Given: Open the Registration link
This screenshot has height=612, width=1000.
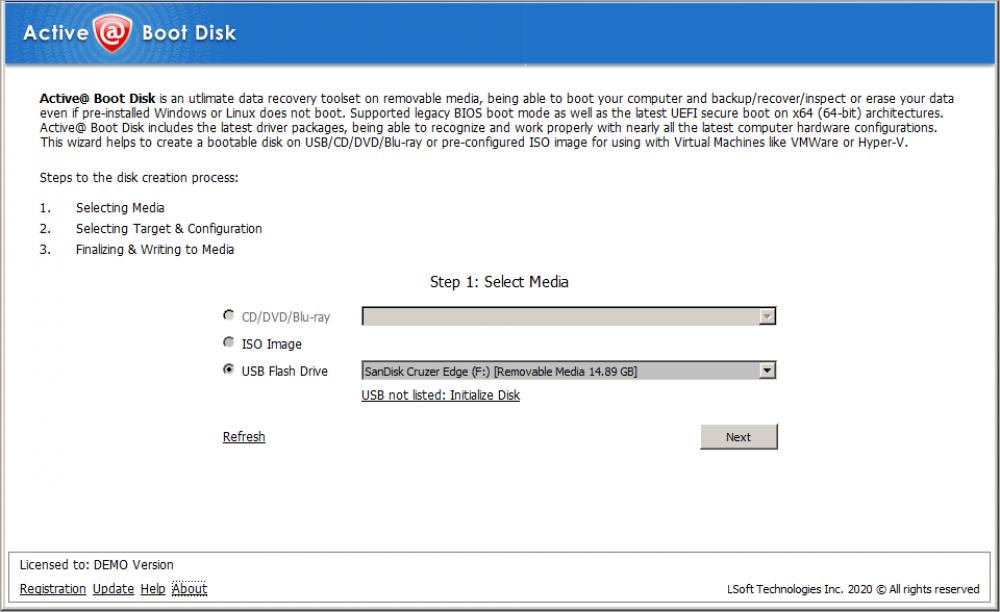Looking at the screenshot, I should click(53, 589).
